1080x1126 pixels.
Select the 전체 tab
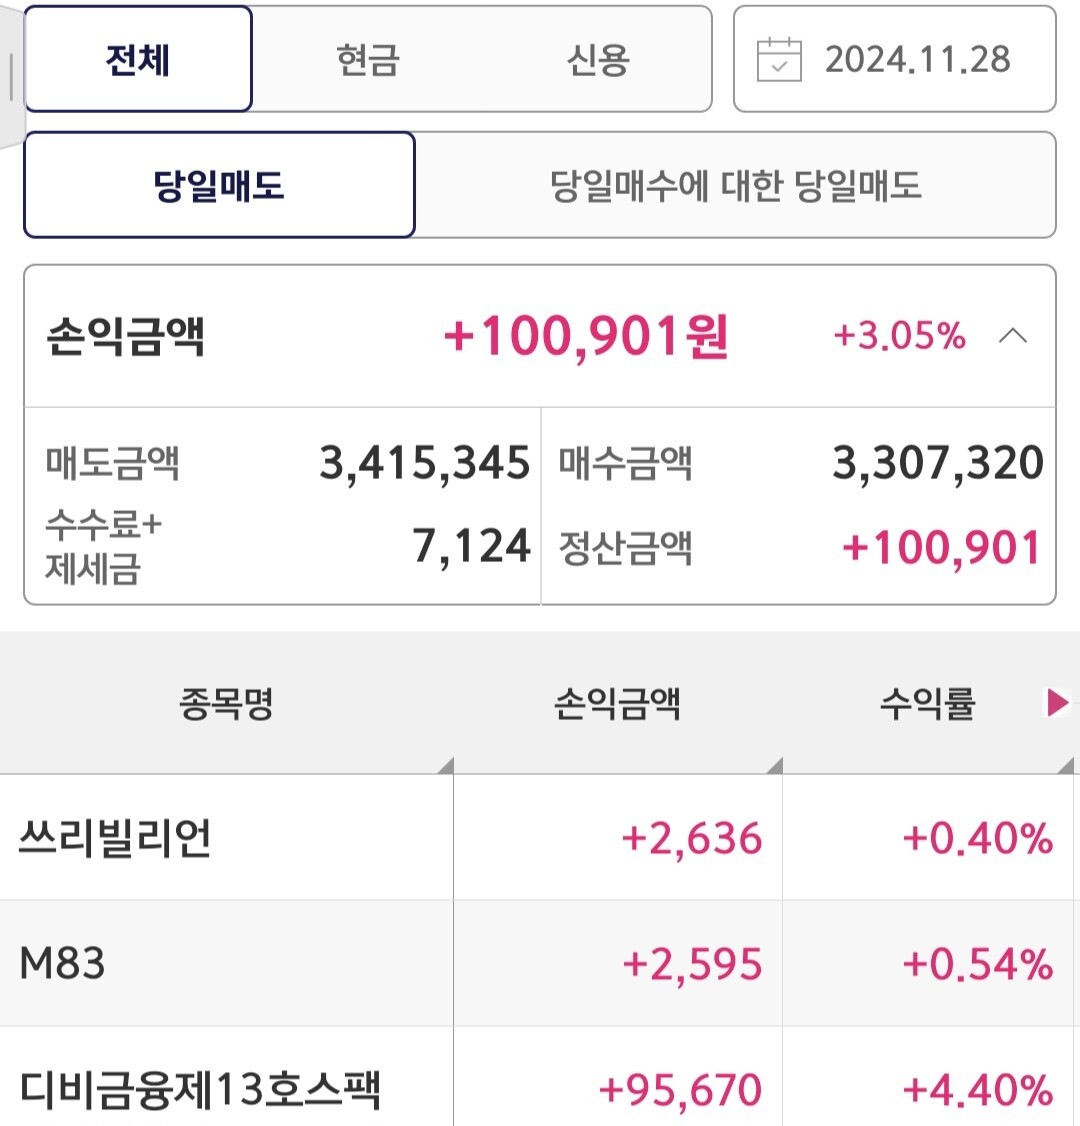138,60
